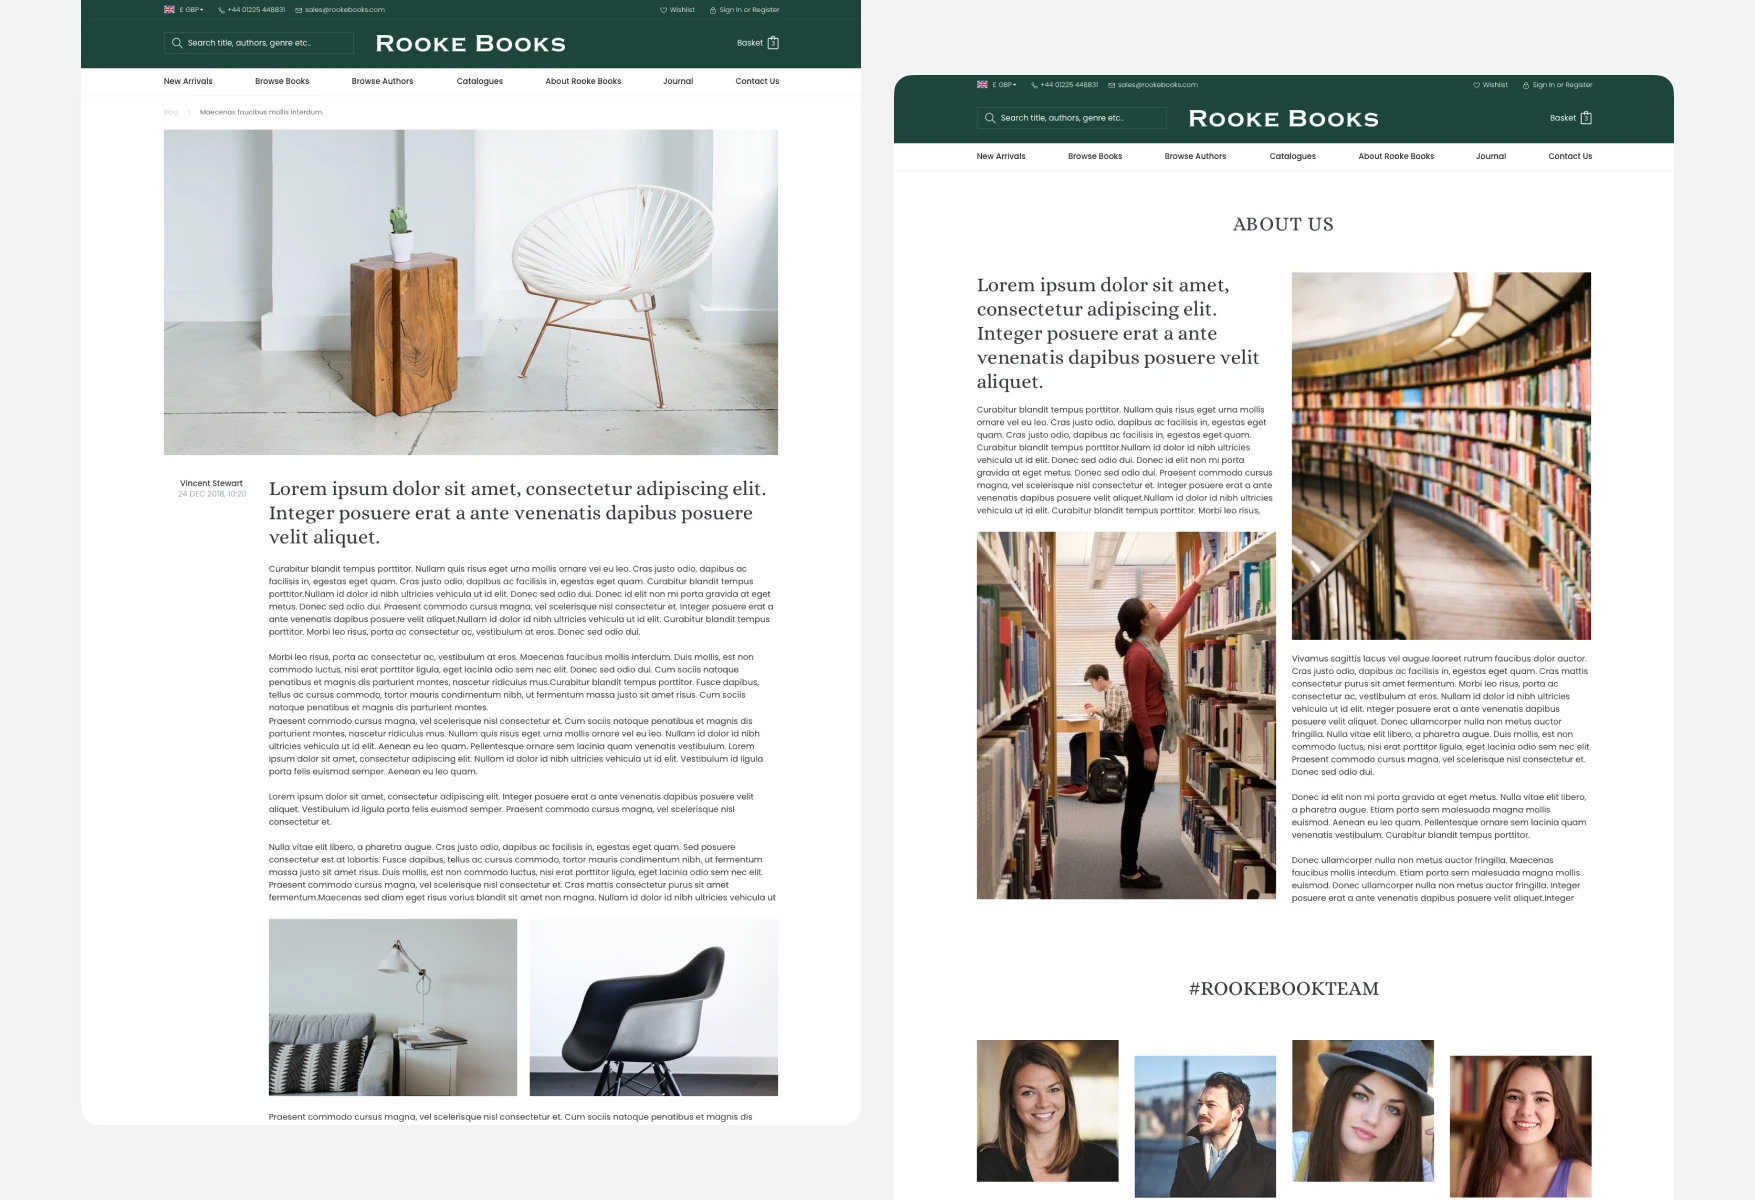Open Browse Authors on About Us page navigation
Screen dimensions: 1755x1200
click(x=1195, y=156)
